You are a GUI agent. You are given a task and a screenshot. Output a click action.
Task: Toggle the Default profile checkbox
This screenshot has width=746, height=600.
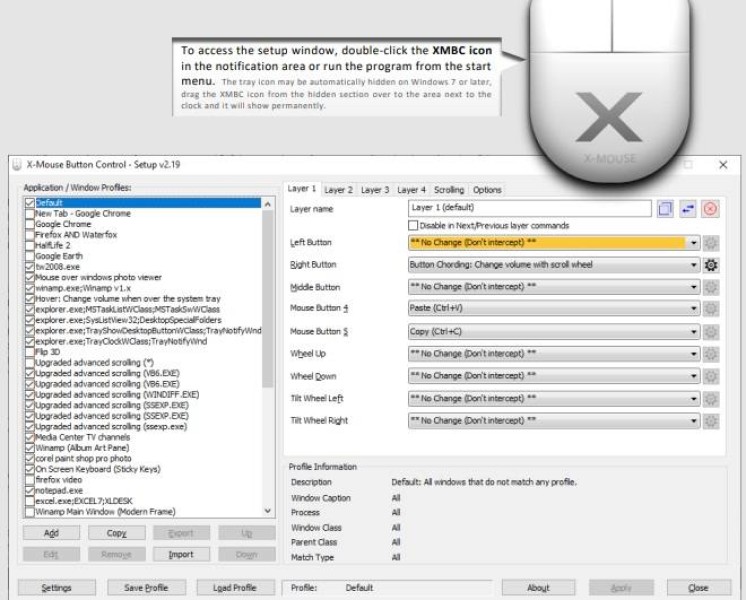click(x=29, y=203)
